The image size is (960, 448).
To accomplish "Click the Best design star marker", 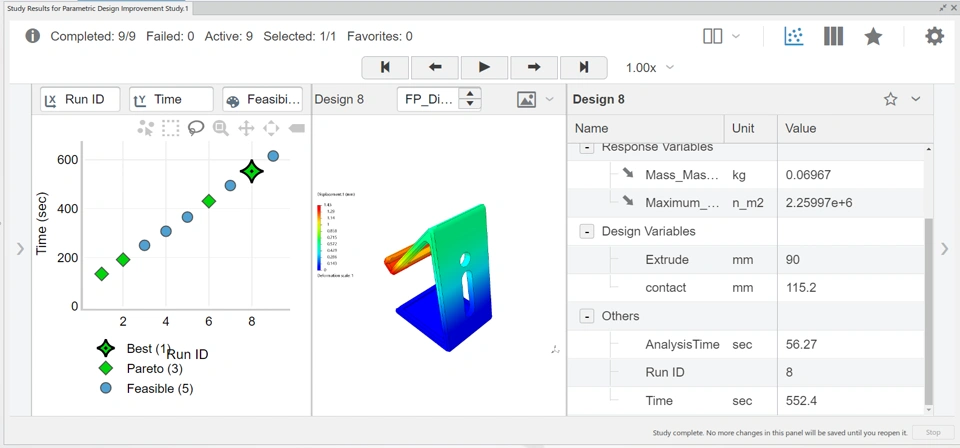I will point(251,171).
